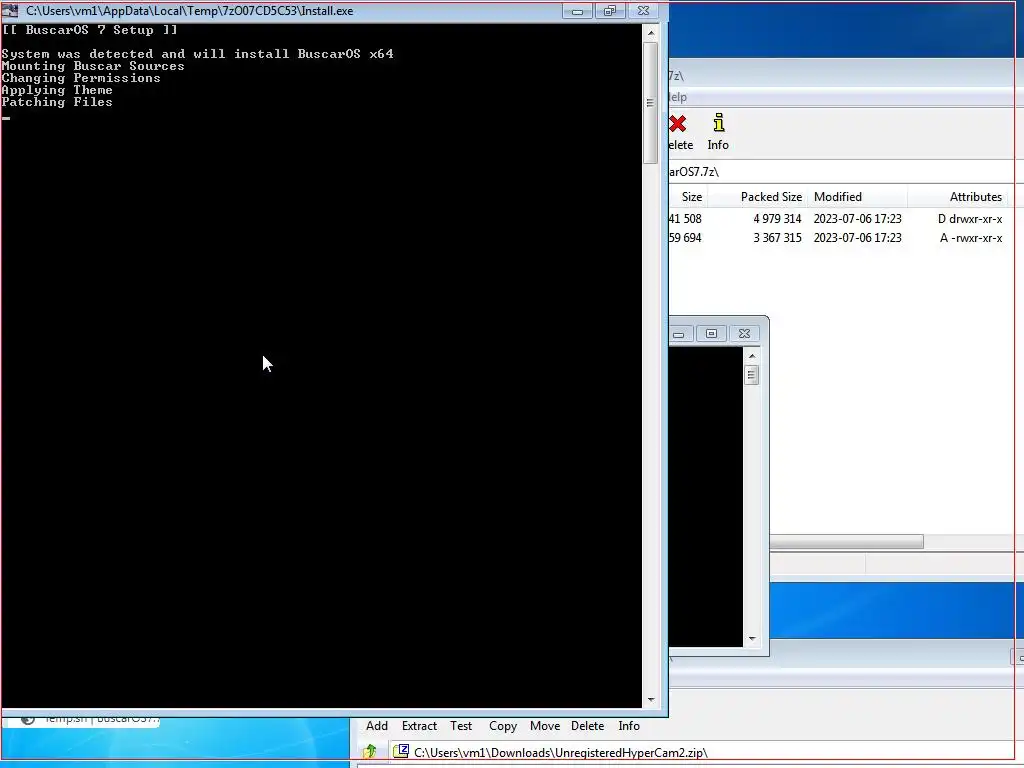Viewport: 1024px width, 768px height.
Task: Click the '2023-07-06 17:23' cell in first row
Action: pos(857,219)
